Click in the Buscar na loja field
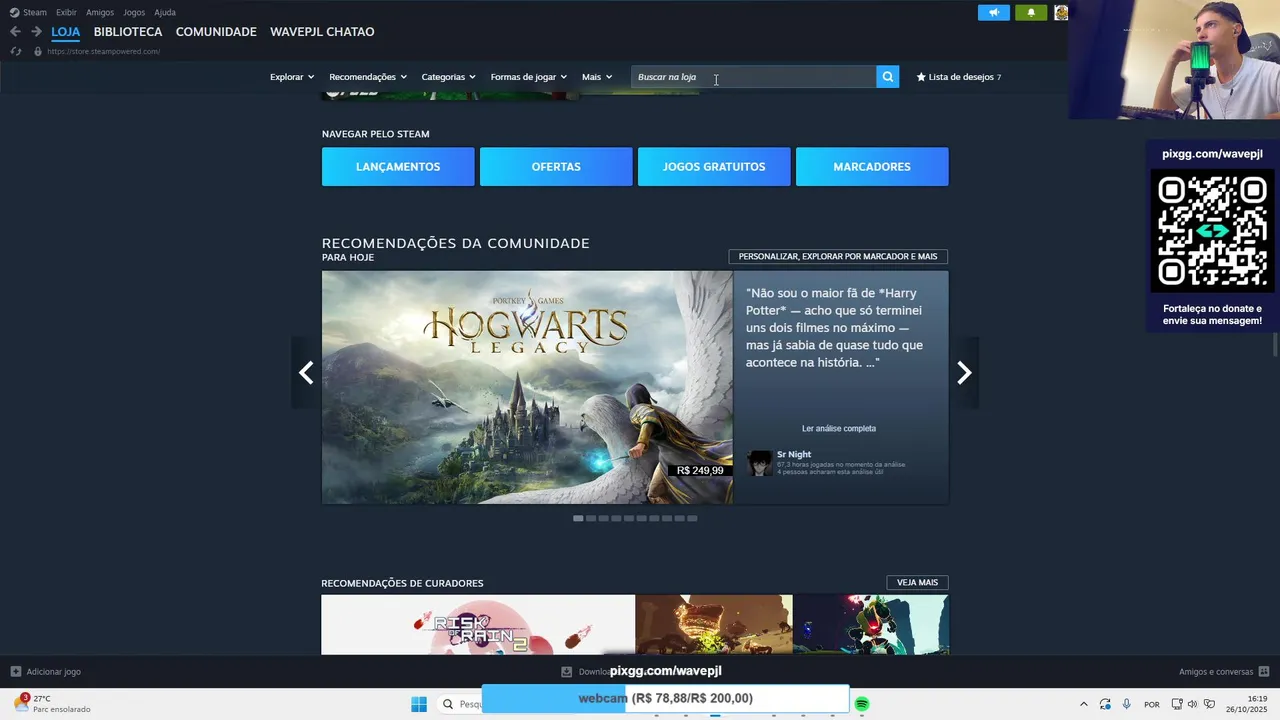 [753, 77]
